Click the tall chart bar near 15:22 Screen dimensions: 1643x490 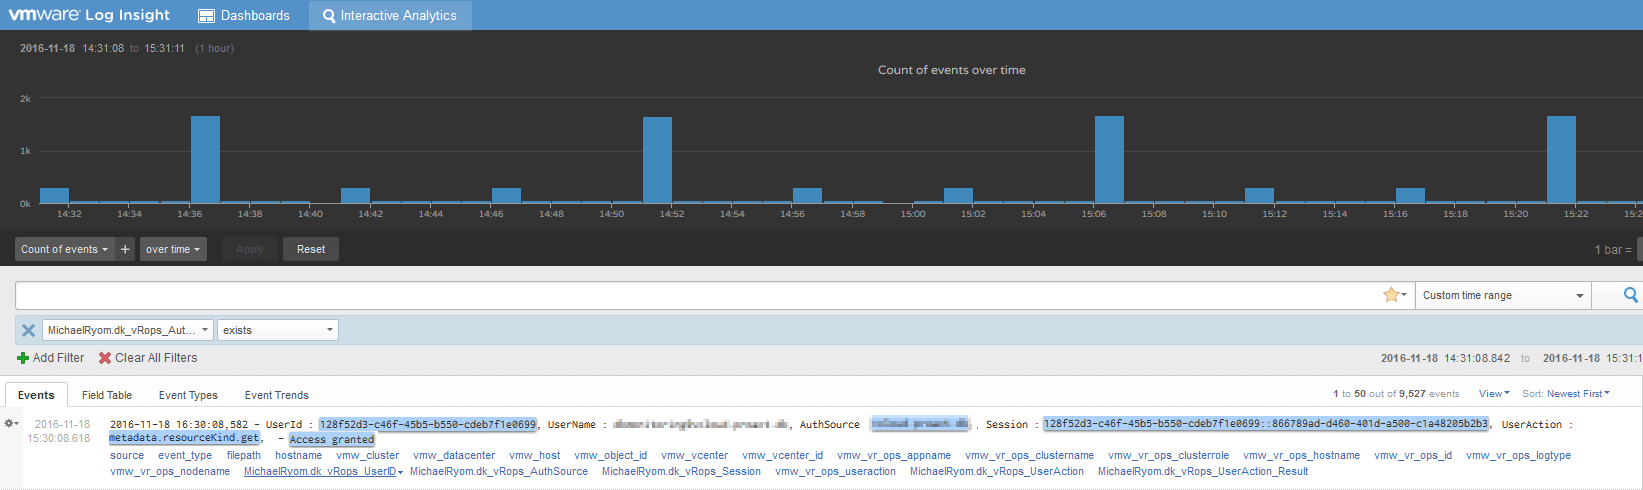tap(1561, 159)
